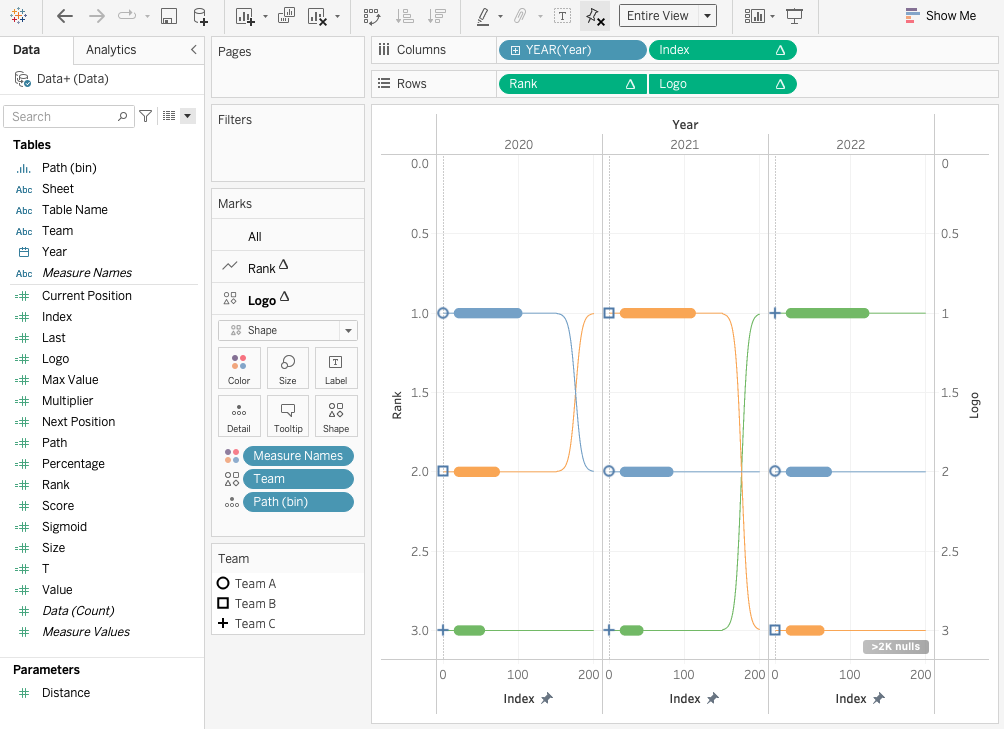Click the 2021 year column header
Image resolution: width=1004 pixels, height=729 pixels.
tap(684, 145)
